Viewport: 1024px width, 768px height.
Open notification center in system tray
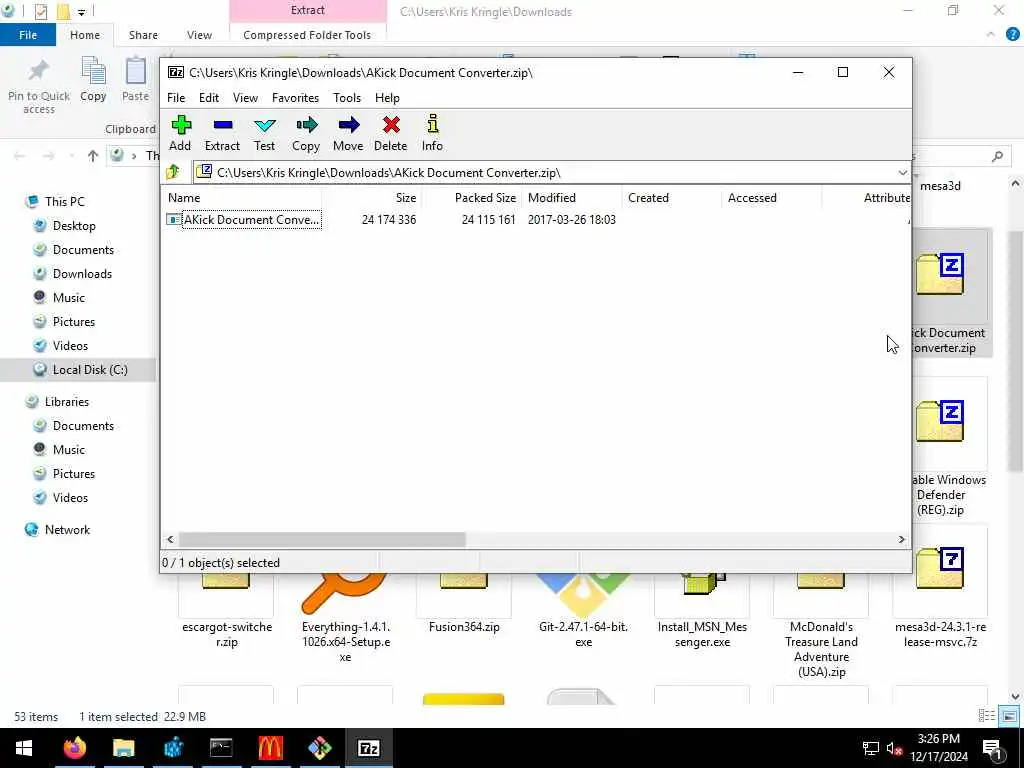tap(992, 749)
